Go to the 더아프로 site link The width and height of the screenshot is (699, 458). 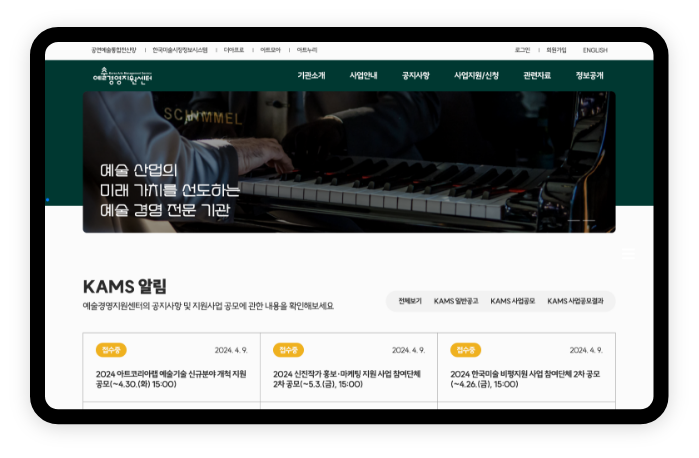[234, 50]
